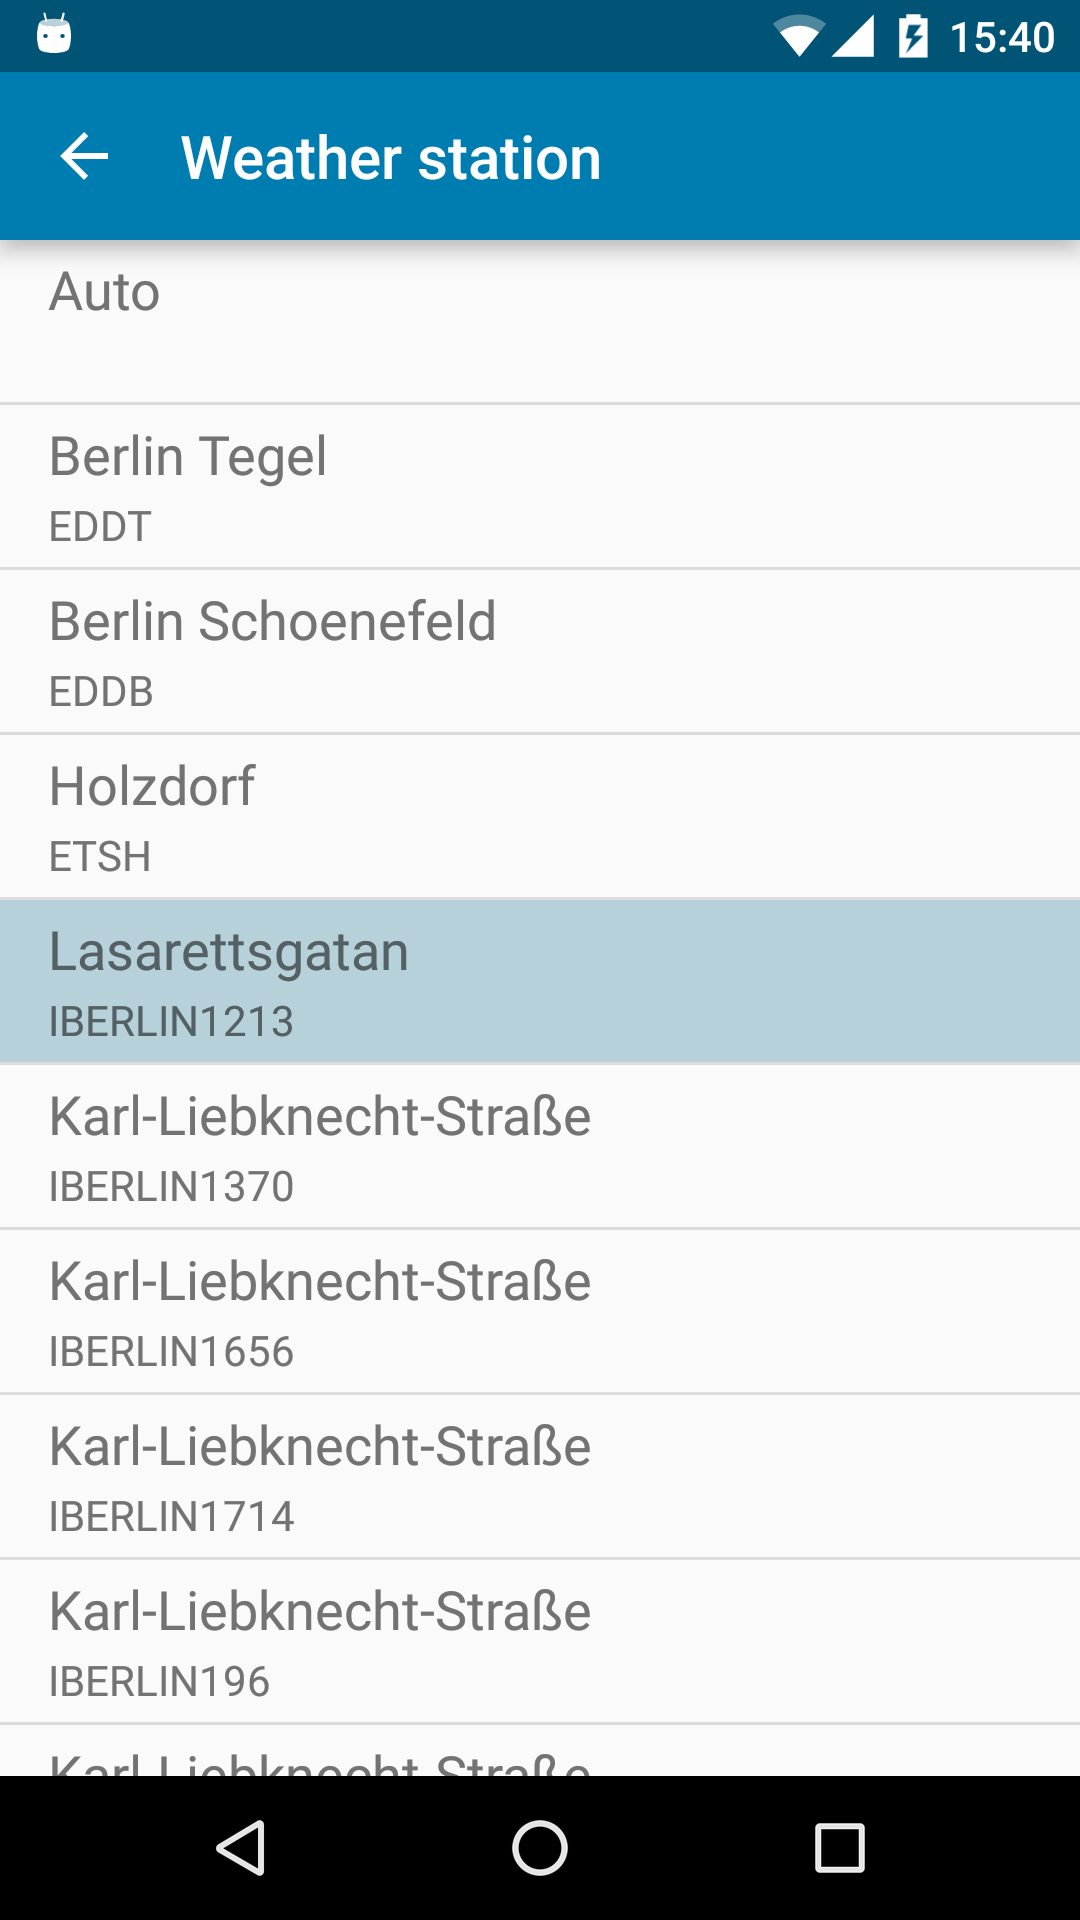
Task: Tap the Android debug notification icon
Action: (54, 35)
